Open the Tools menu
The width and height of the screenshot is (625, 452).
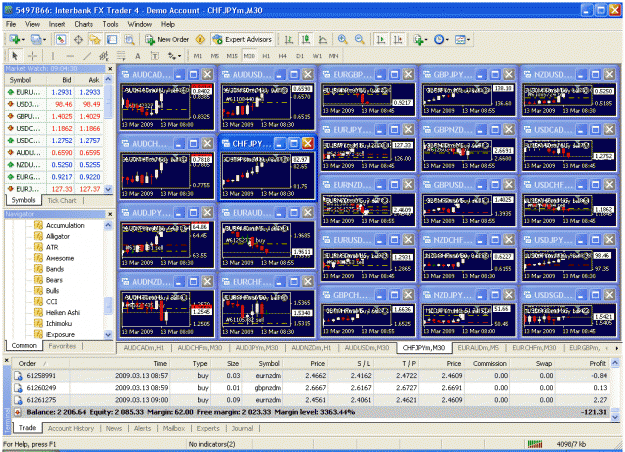pyautogui.click(x=110, y=24)
